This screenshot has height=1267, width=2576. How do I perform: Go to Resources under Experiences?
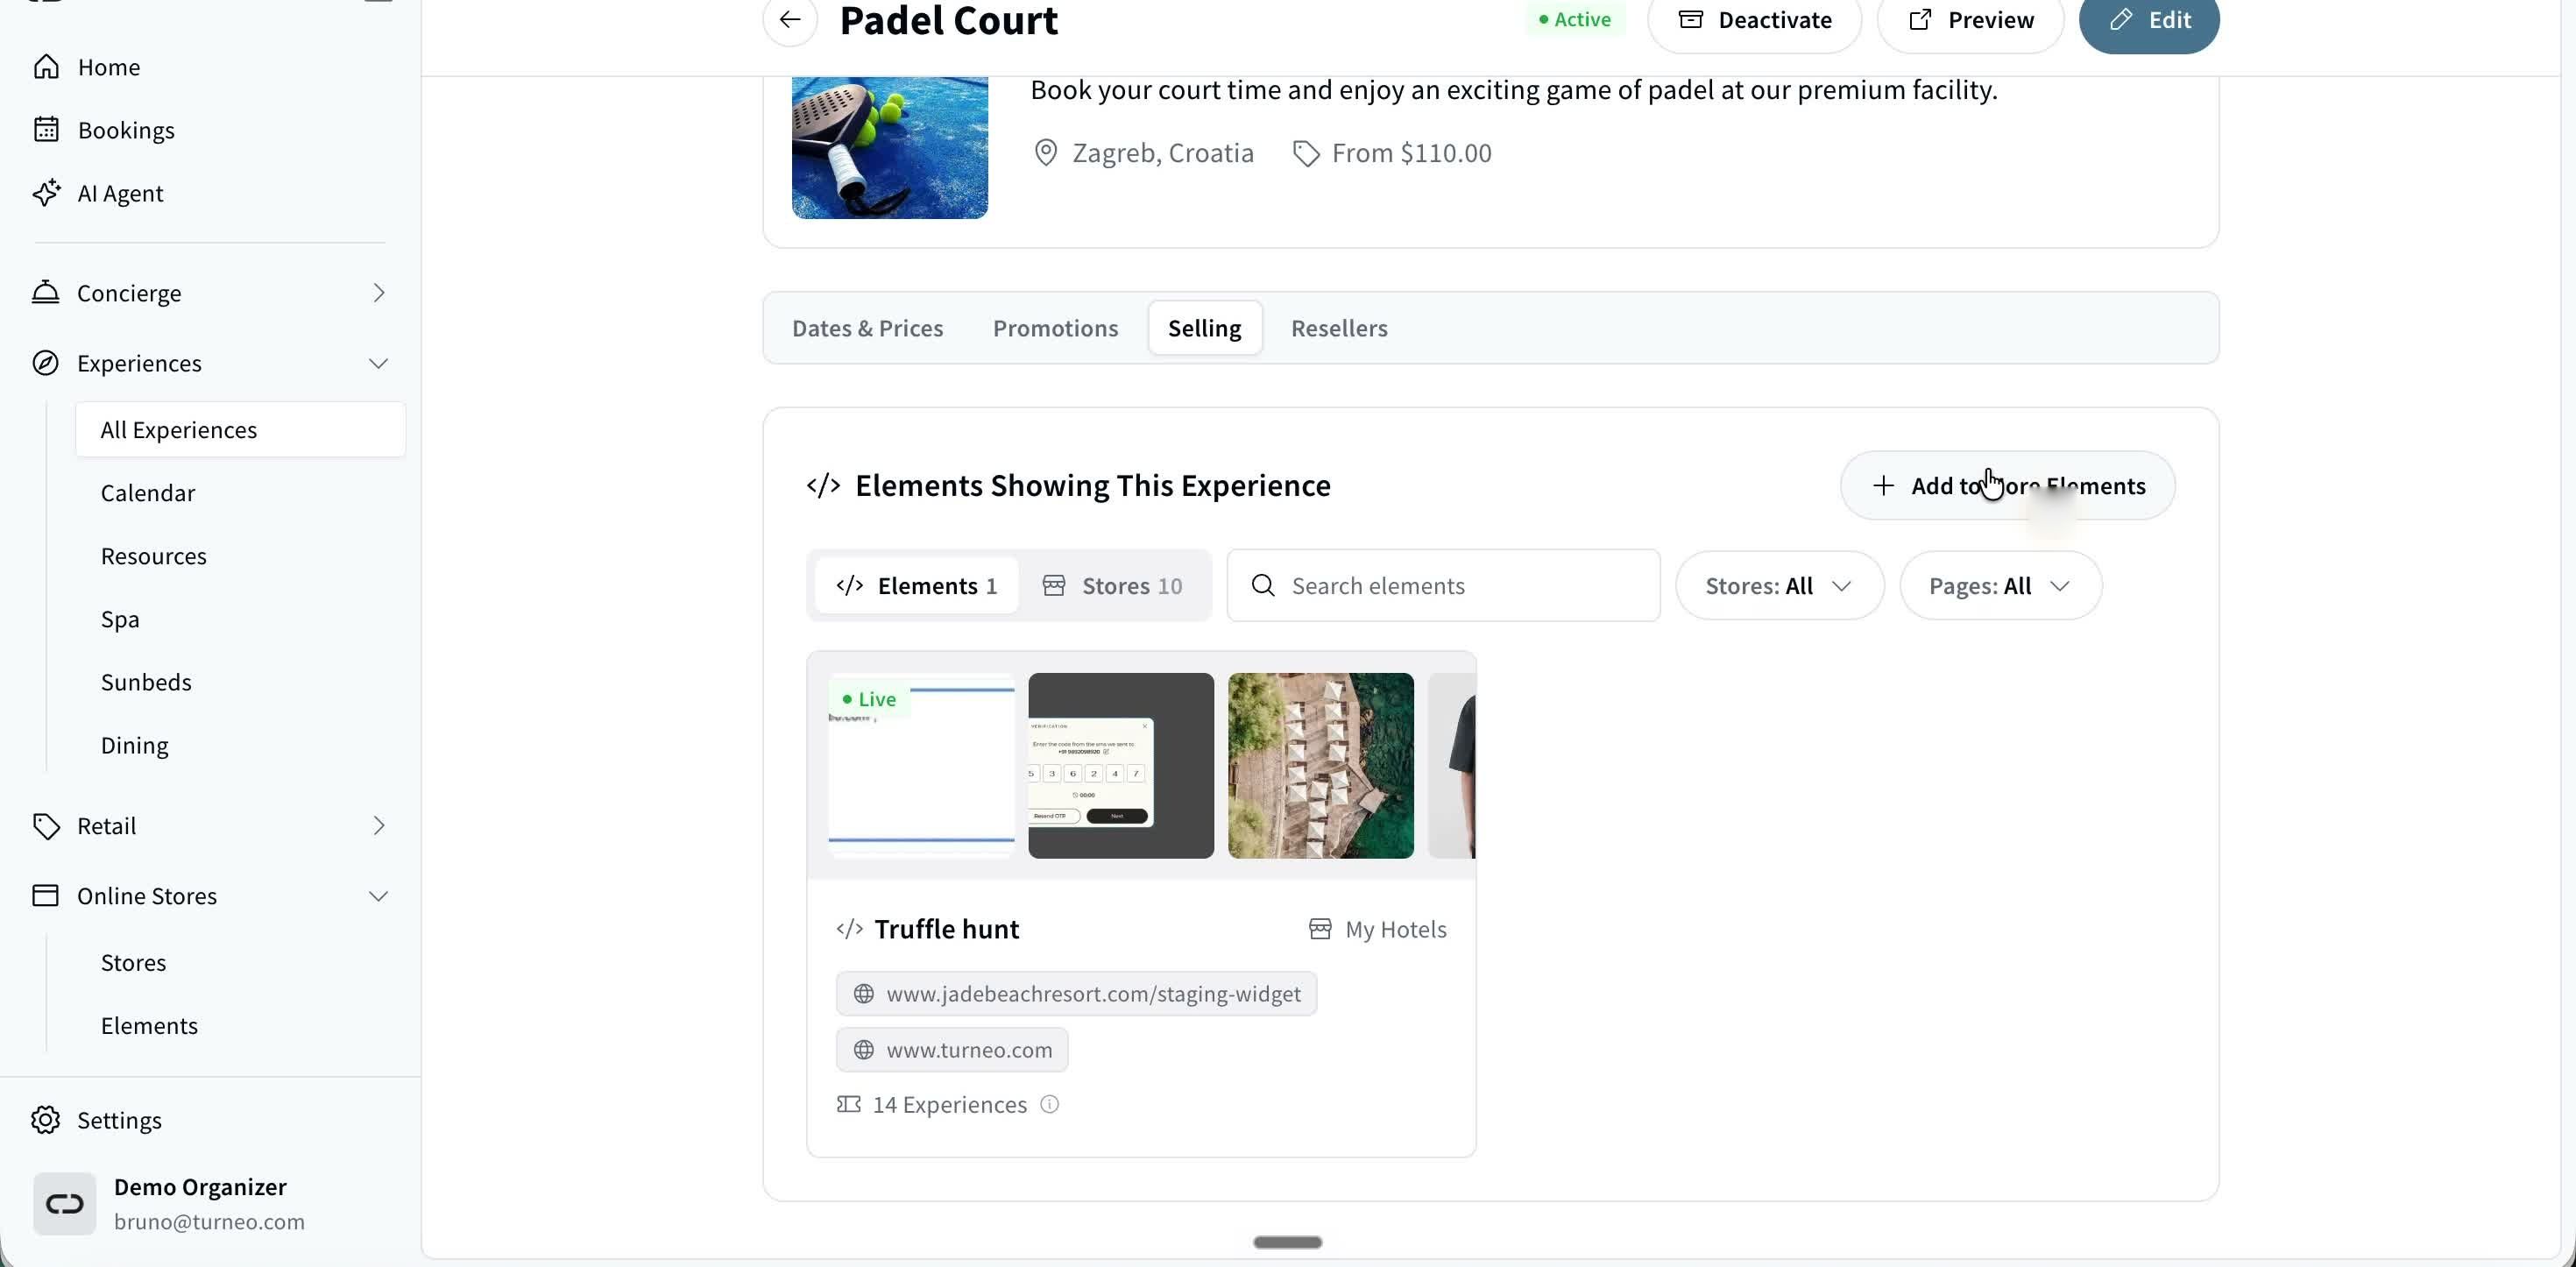[154, 556]
